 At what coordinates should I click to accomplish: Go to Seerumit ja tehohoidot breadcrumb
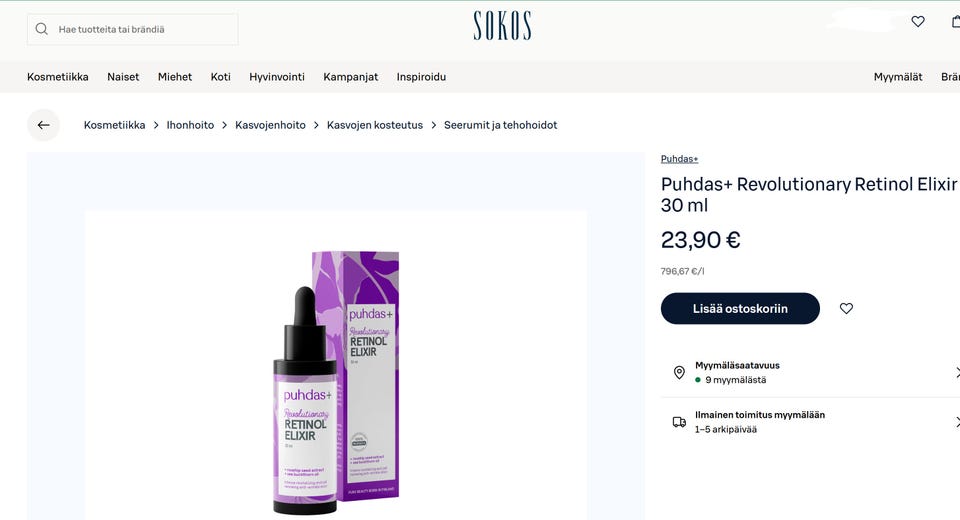[500, 125]
